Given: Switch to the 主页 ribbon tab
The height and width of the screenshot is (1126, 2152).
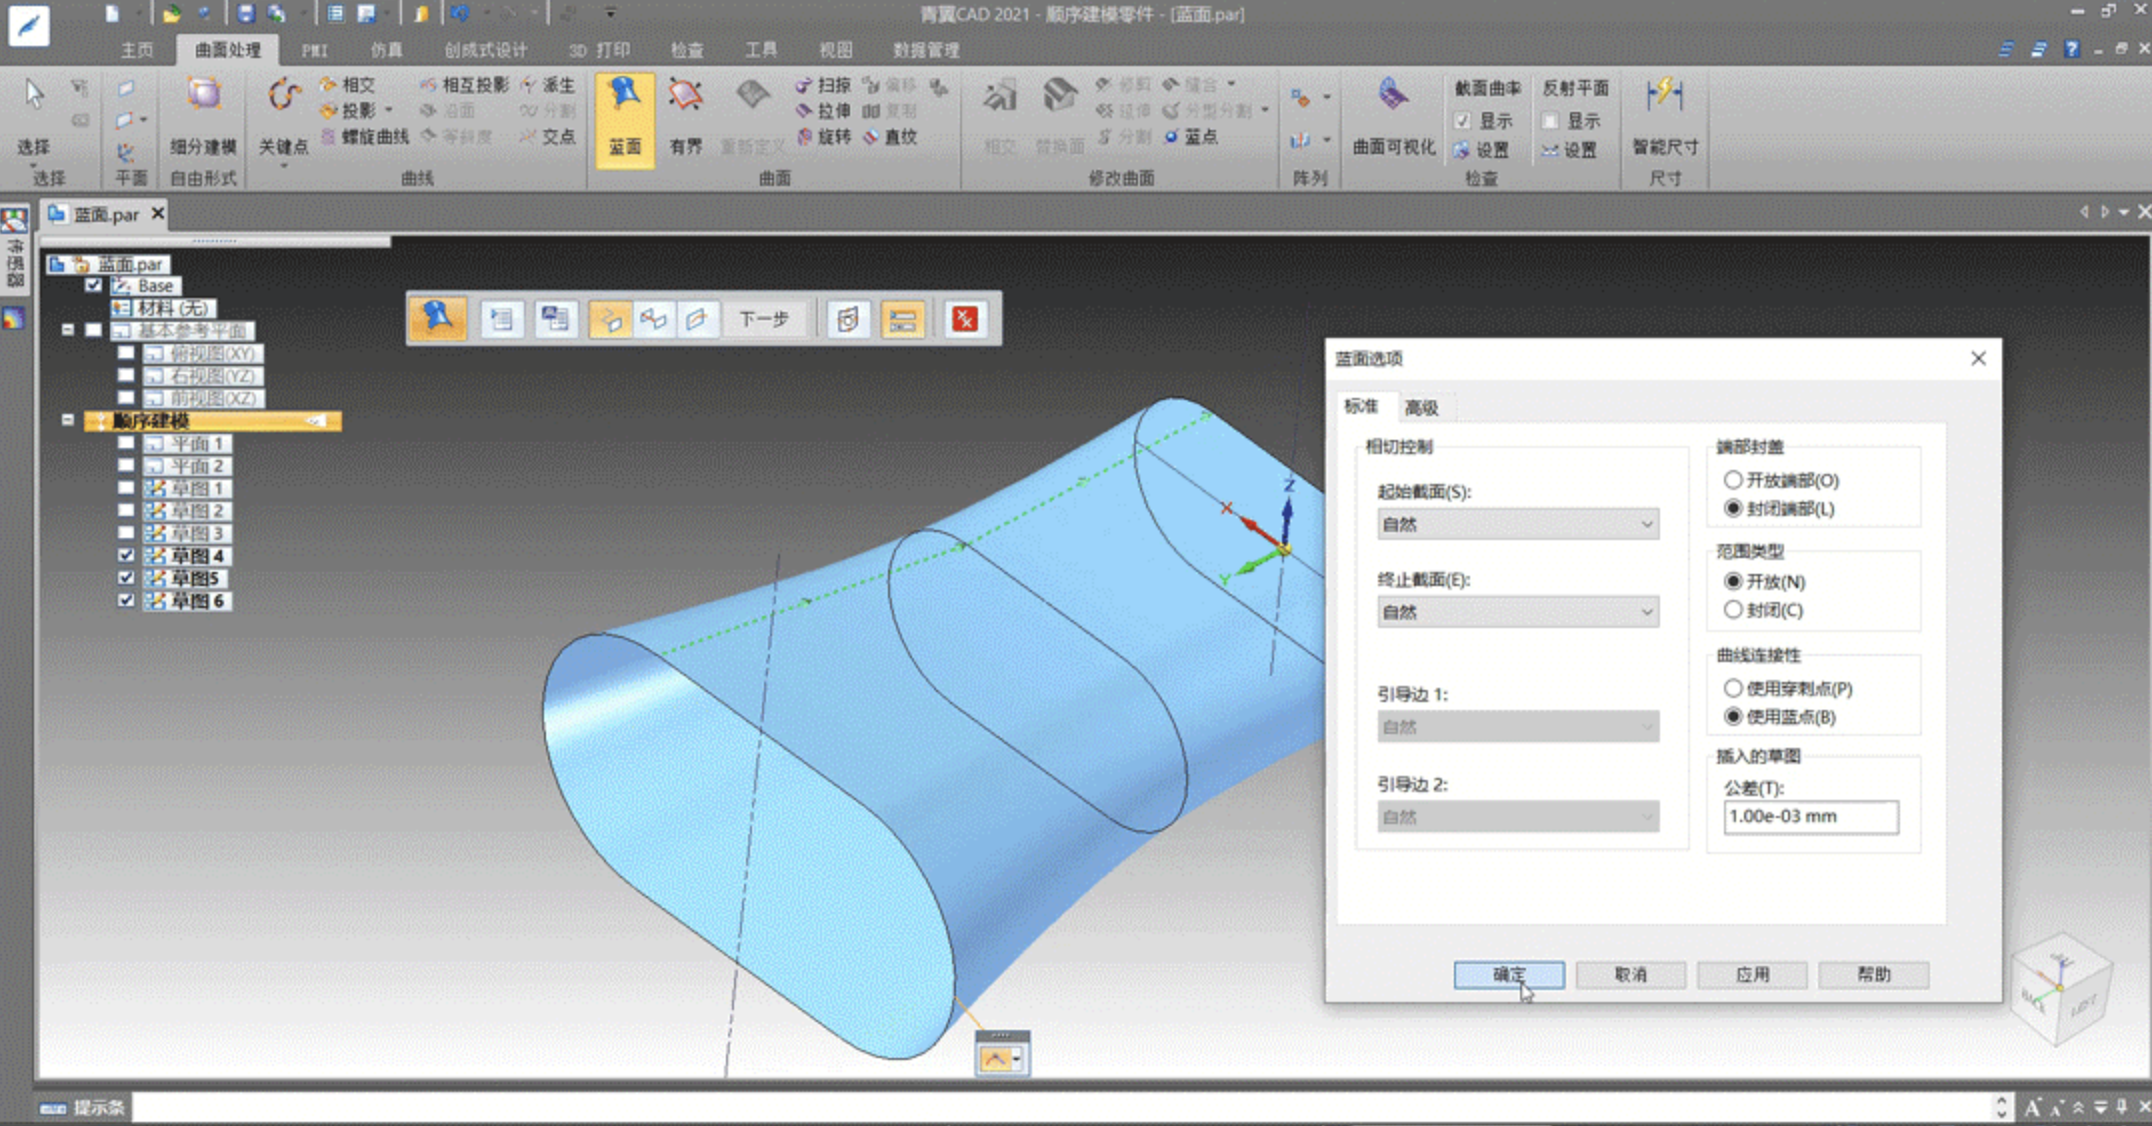Looking at the screenshot, I should (x=137, y=50).
